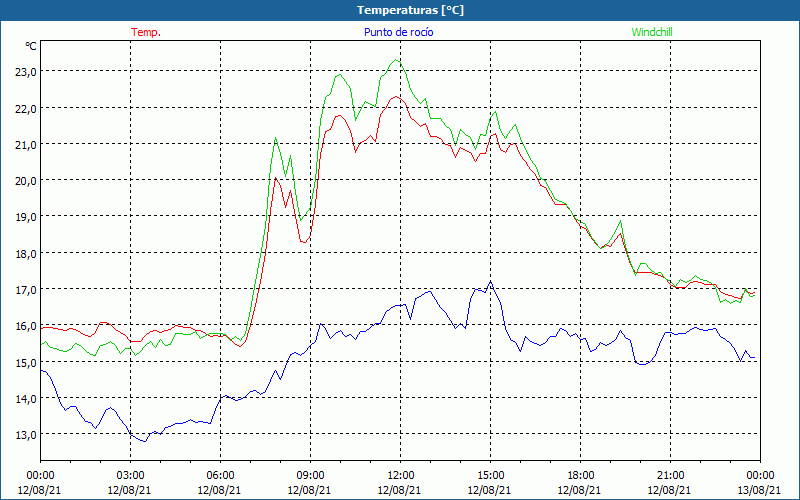
Task: Click the 21:00 time axis label
Action: (x=670, y=475)
